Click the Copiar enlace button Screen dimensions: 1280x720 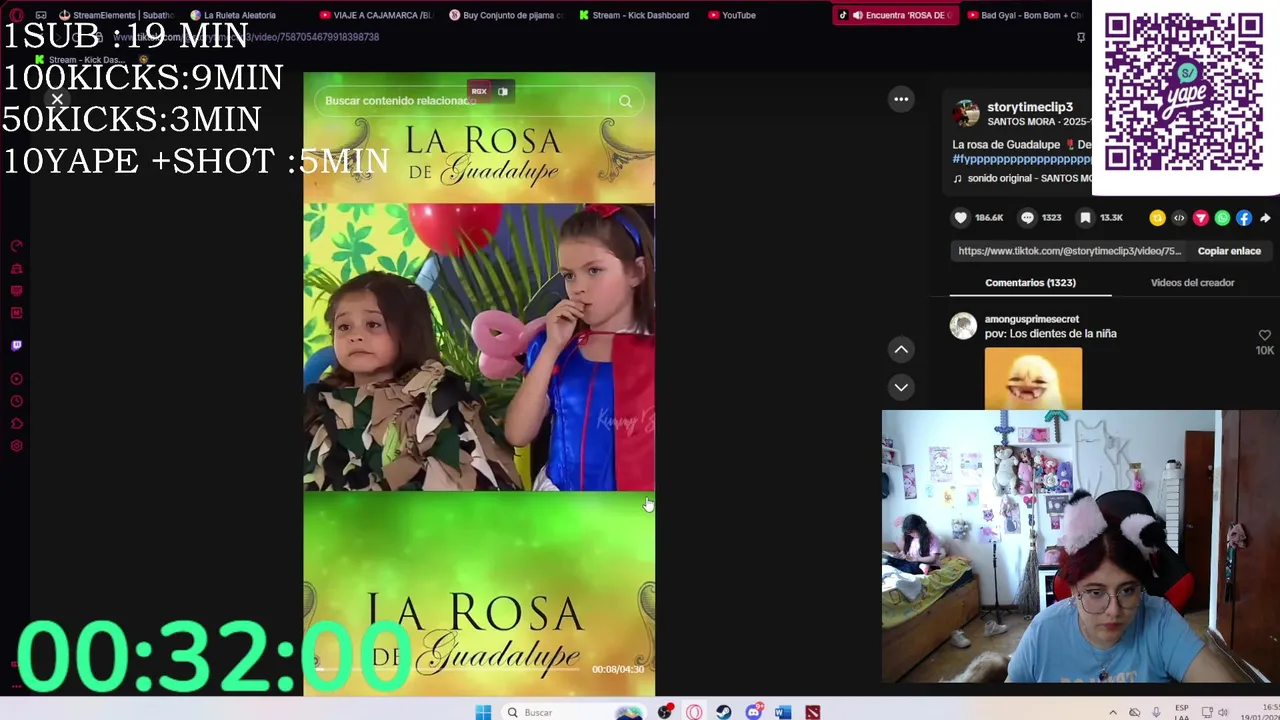(x=1229, y=251)
